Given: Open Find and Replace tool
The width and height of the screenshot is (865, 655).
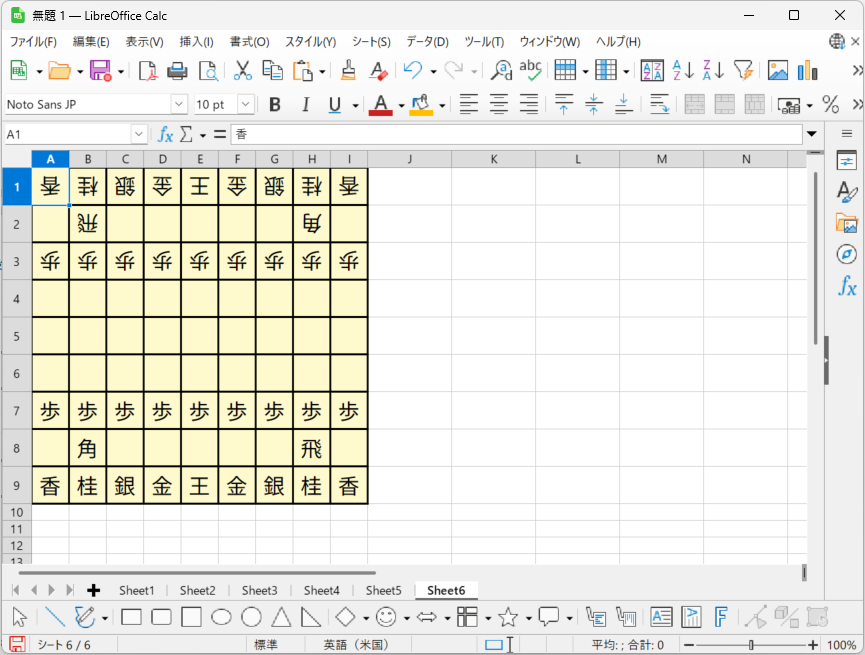Looking at the screenshot, I should tap(502, 70).
